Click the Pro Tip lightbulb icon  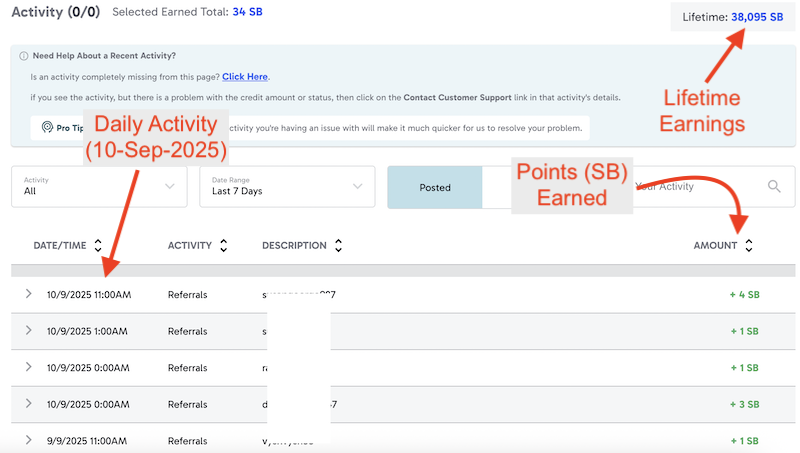click(x=47, y=127)
